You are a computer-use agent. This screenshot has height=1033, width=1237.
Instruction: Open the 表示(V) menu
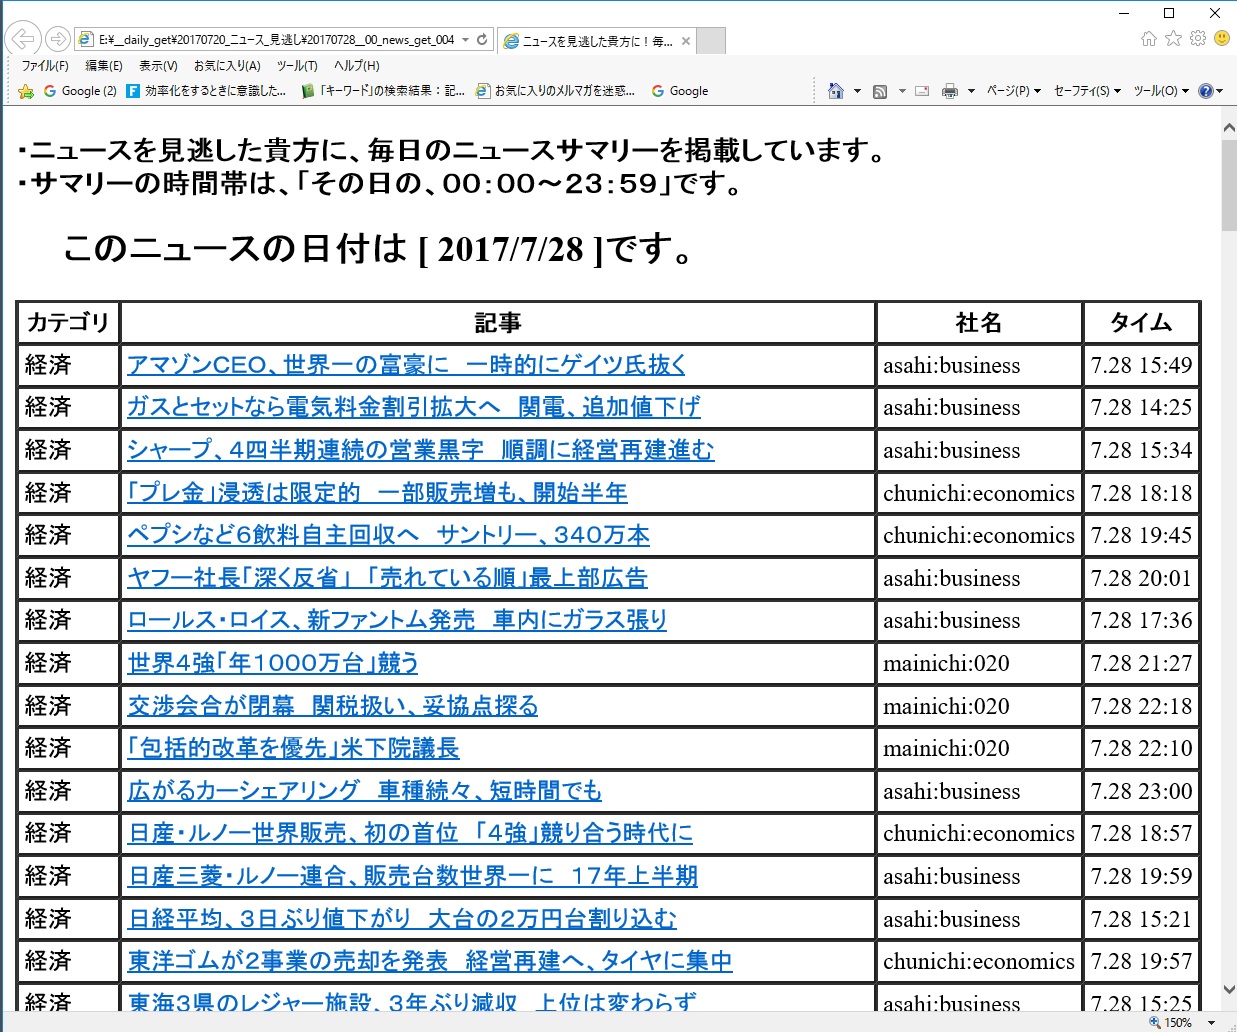pos(158,66)
